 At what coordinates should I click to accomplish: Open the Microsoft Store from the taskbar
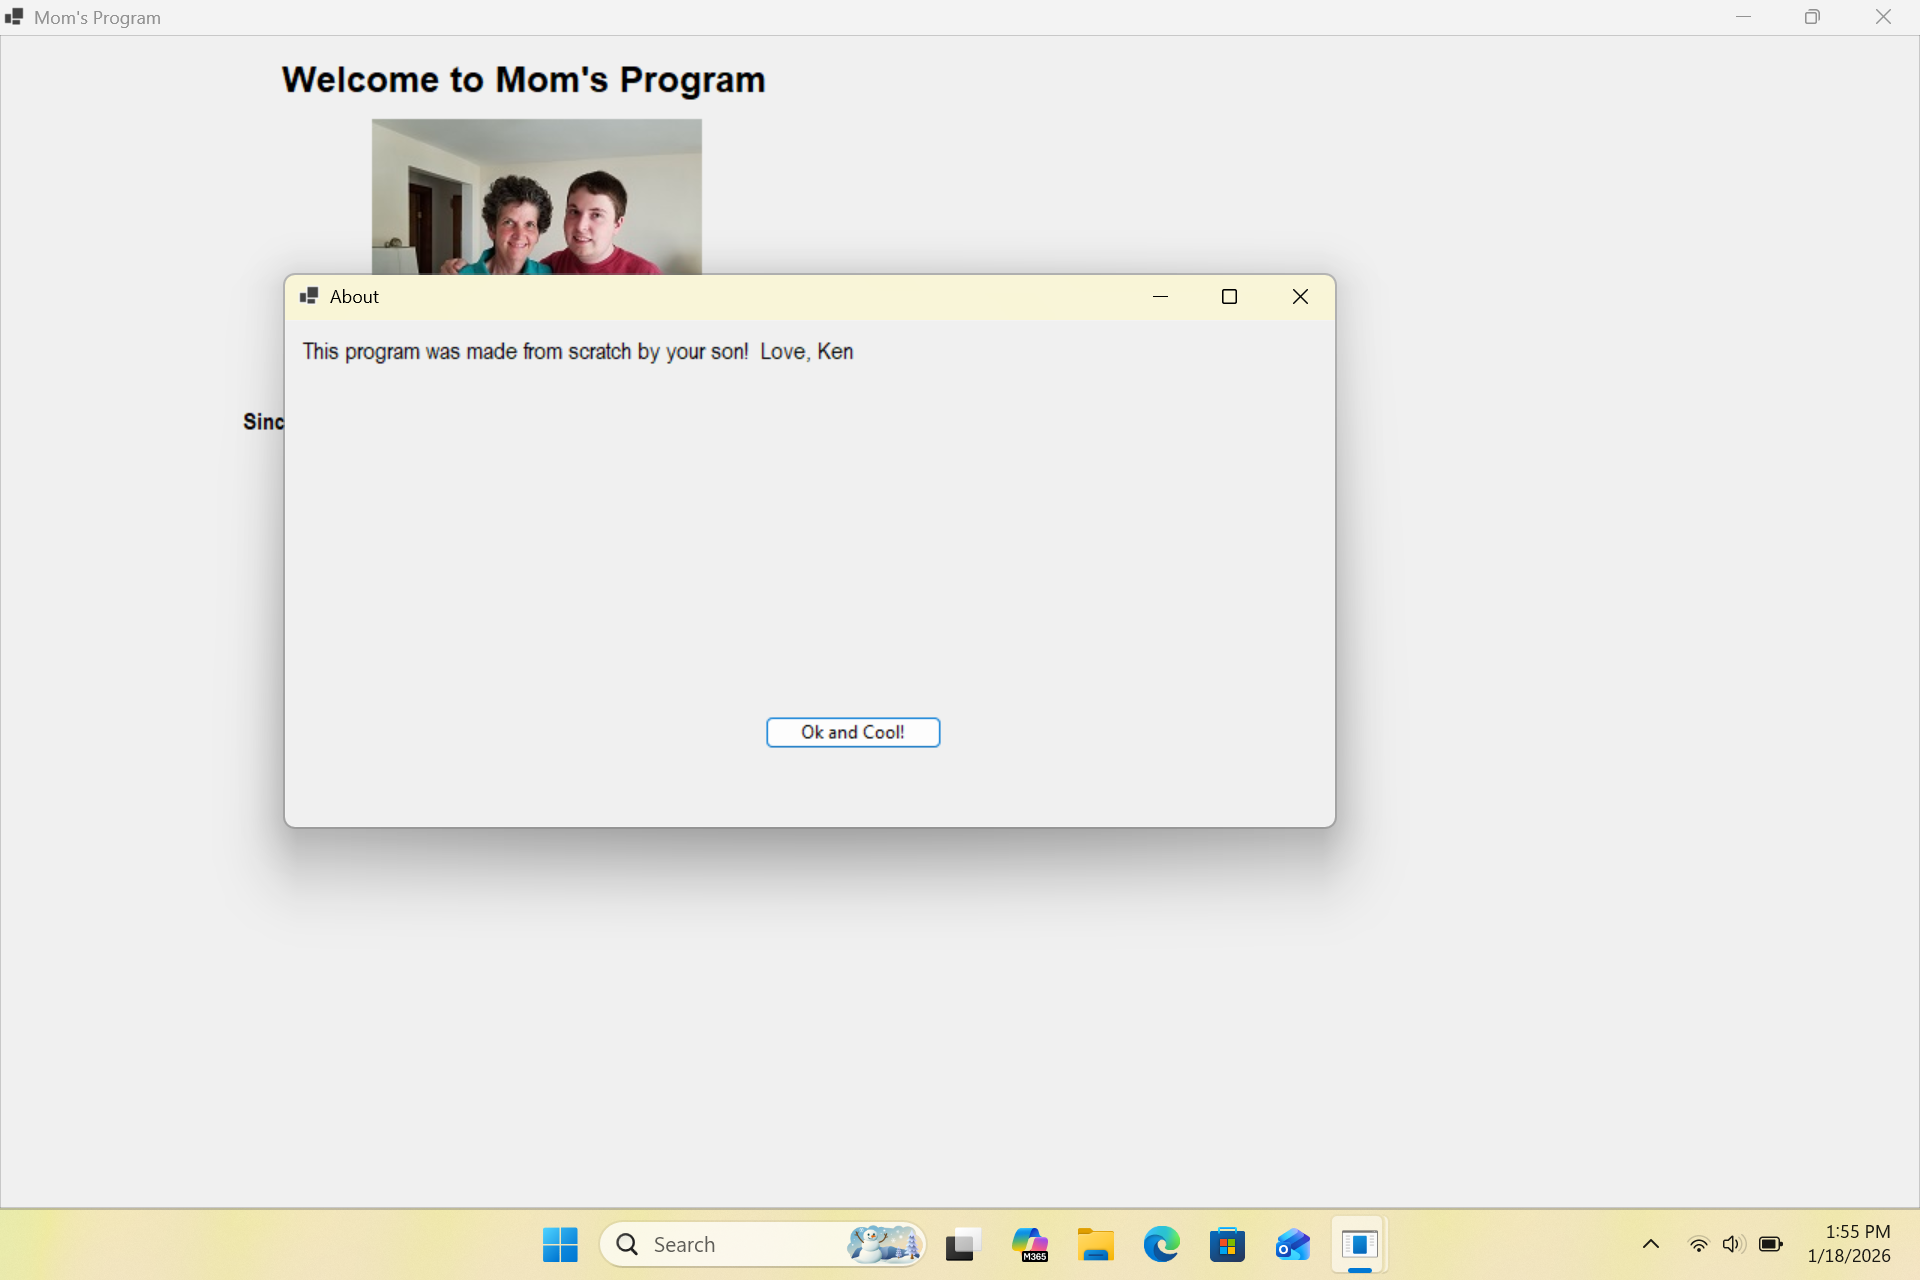pyautogui.click(x=1227, y=1244)
